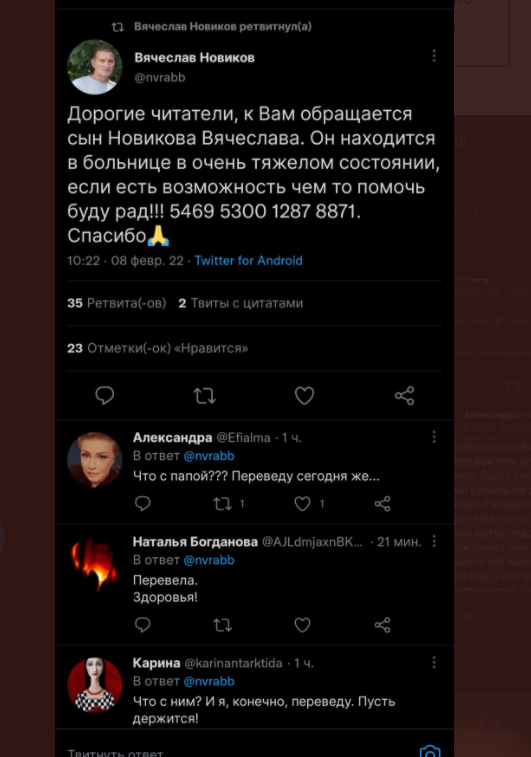This screenshot has height=757, width=531.
Task: Like Александра's reply with heart icon
Action: coord(303,504)
